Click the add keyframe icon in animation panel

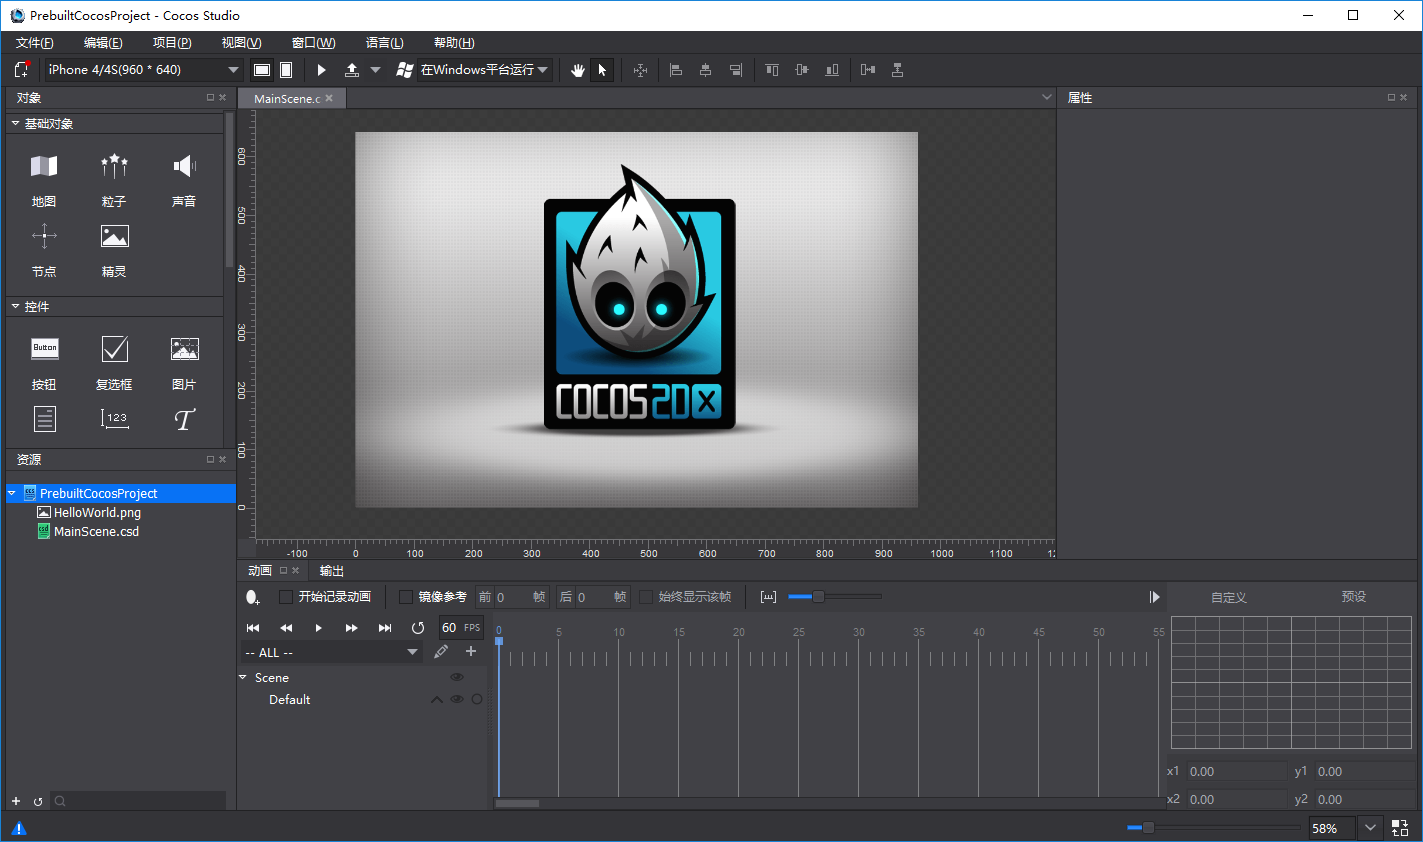click(x=253, y=597)
